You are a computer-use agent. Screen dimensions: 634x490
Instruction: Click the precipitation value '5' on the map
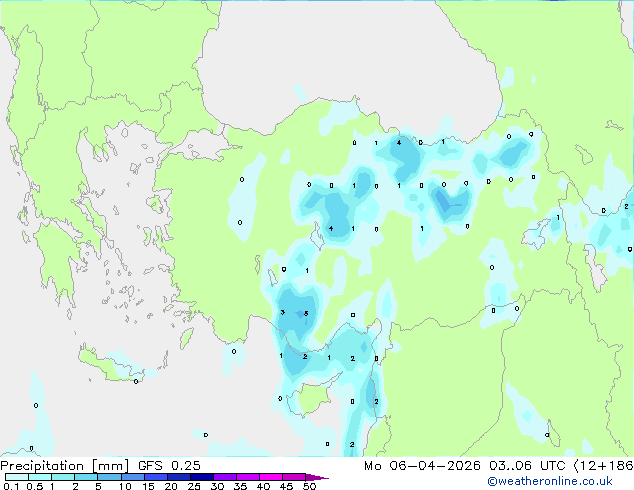pos(306,313)
